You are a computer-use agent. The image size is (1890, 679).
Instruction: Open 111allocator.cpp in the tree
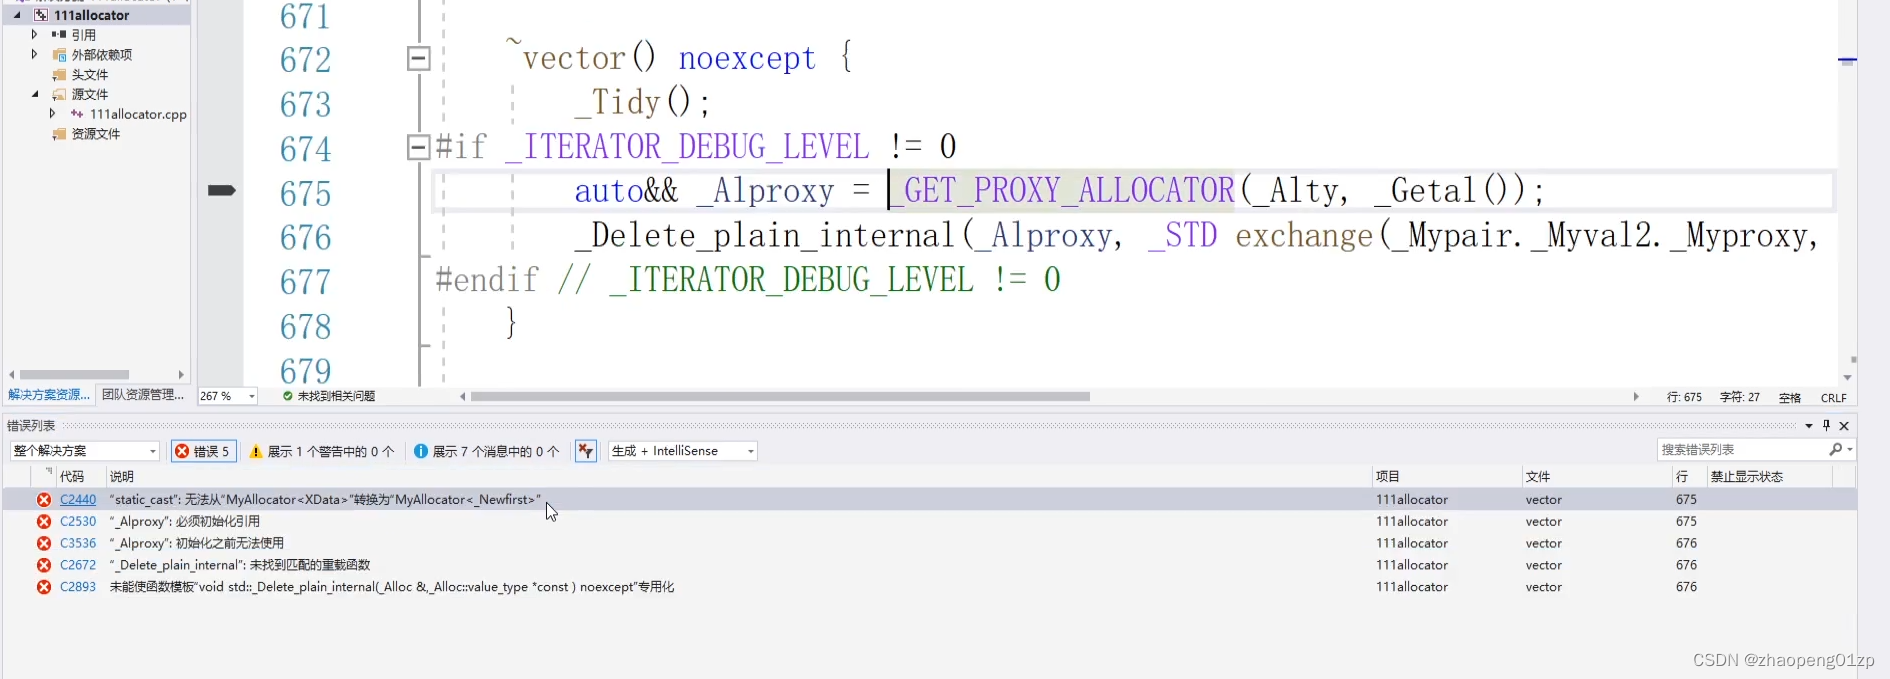click(138, 114)
